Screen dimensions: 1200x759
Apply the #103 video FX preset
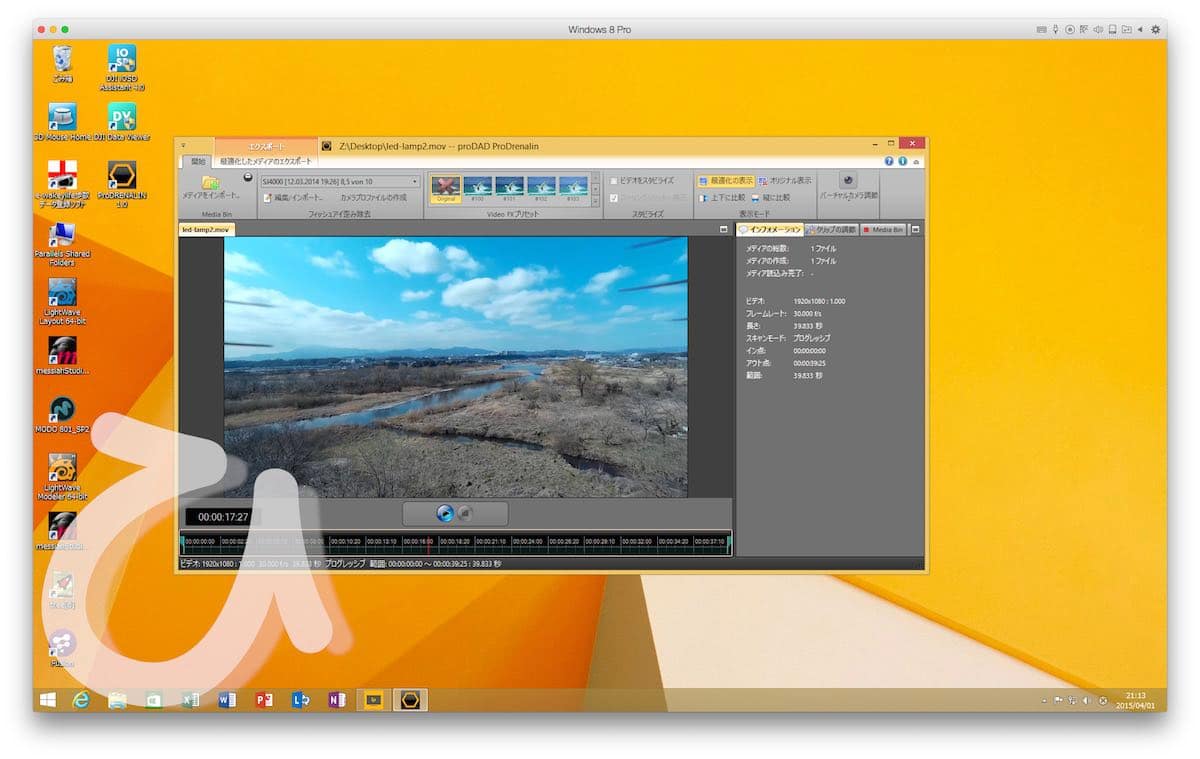[573, 187]
